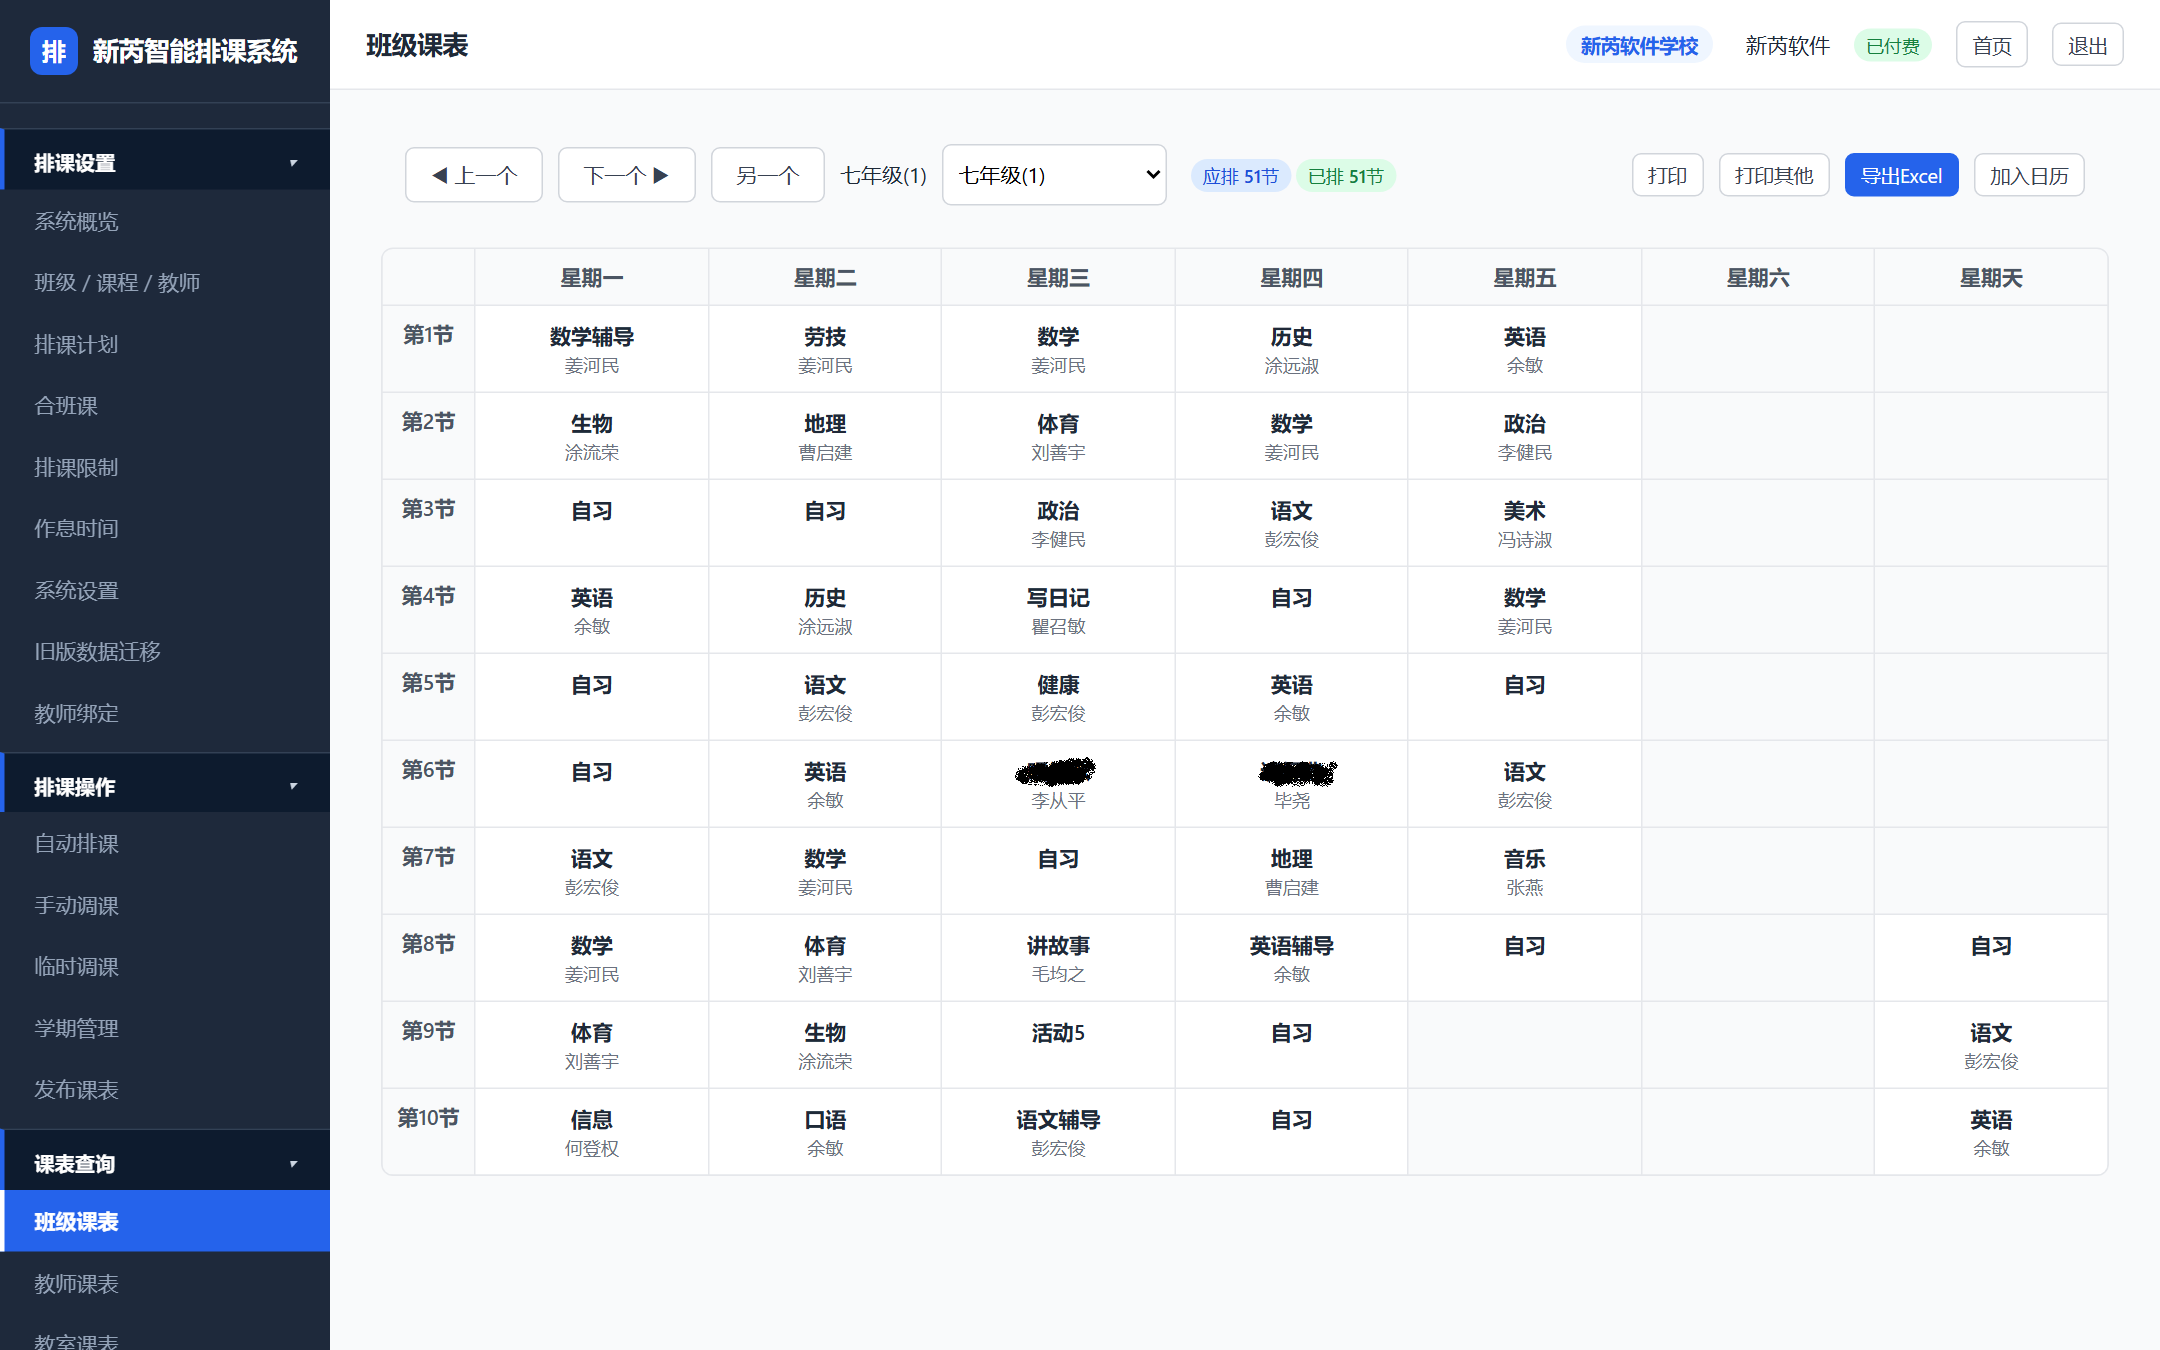
Task: Click the 应排 51节 badge
Action: tap(1241, 176)
